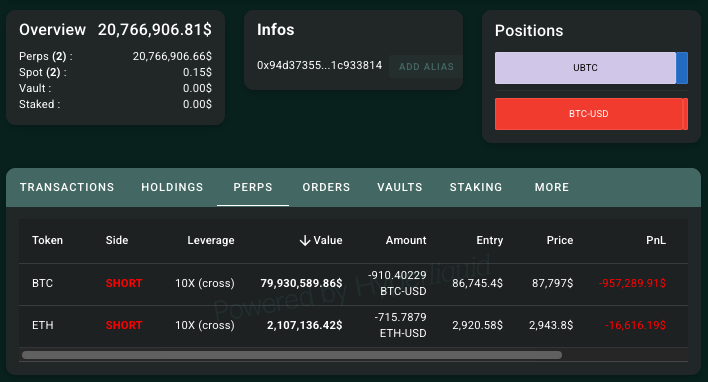
Task: Click the ETH token cell
Action: (42, 325)
